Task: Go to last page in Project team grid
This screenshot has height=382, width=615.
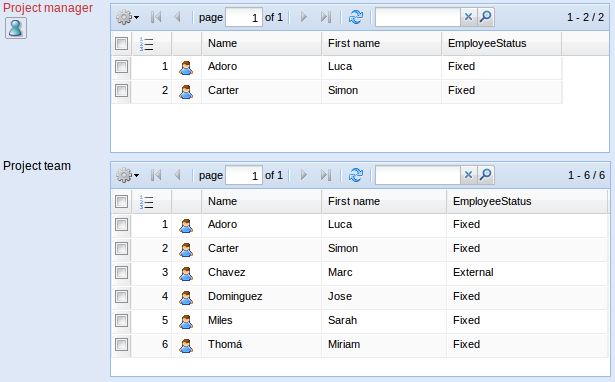Action: coord(326,175)
